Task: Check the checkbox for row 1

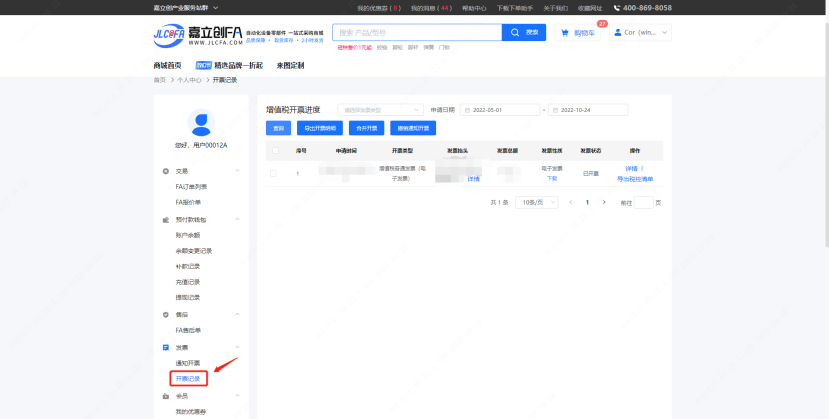Action: 275,174
